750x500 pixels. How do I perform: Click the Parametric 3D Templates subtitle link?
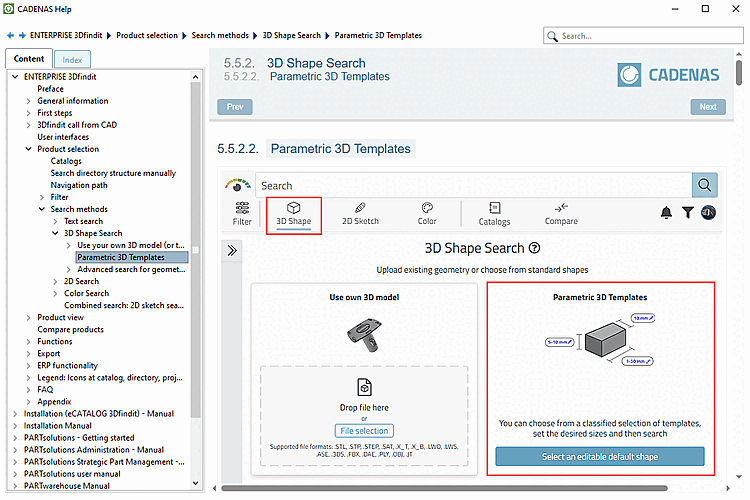pyautogui.click(x=330, y=77)
